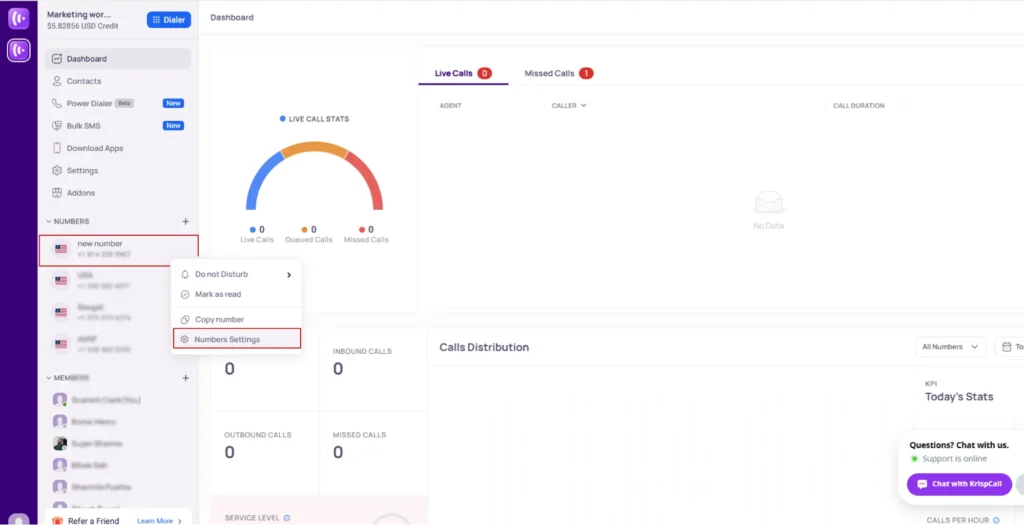Viewport: 1024px width, 525px height.
Task: Open the Dashboard sidebar item
Action: [x=118, y=59]
